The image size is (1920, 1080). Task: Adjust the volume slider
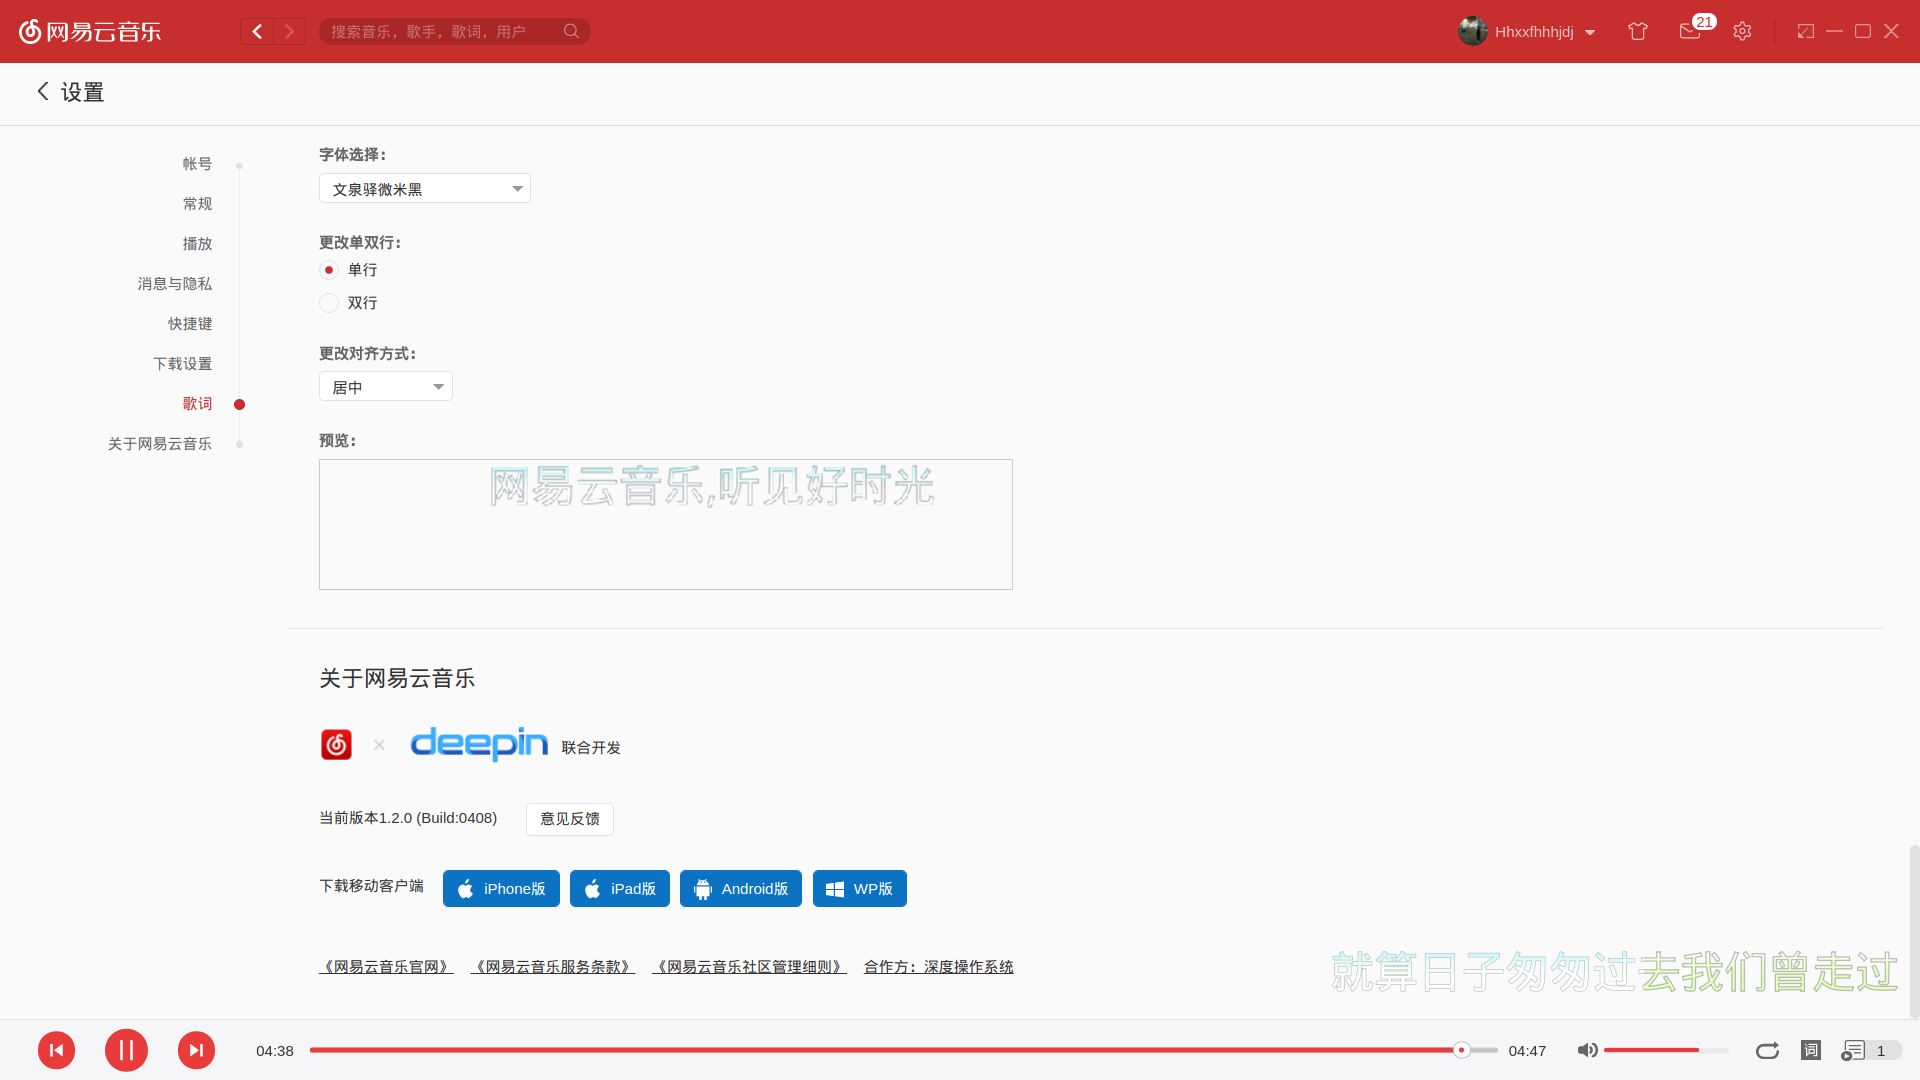(x=1667, y=1050)
